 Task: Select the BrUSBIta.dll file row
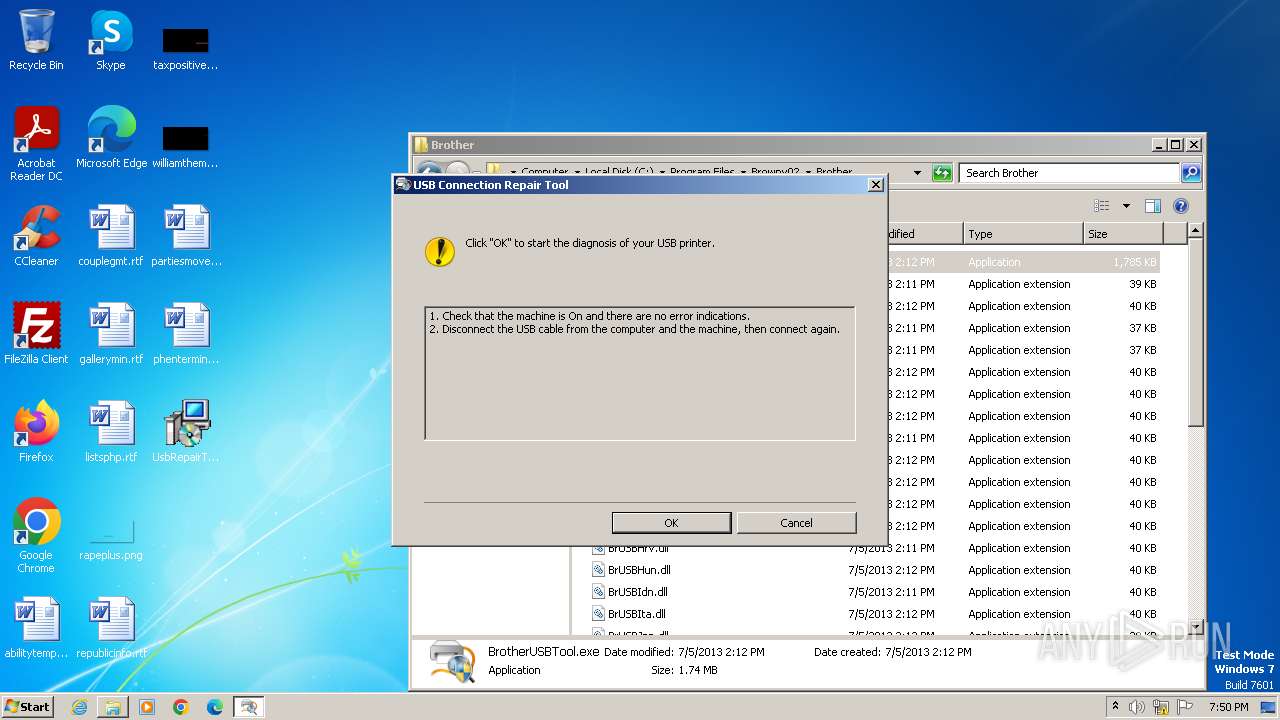click(875, 614)
